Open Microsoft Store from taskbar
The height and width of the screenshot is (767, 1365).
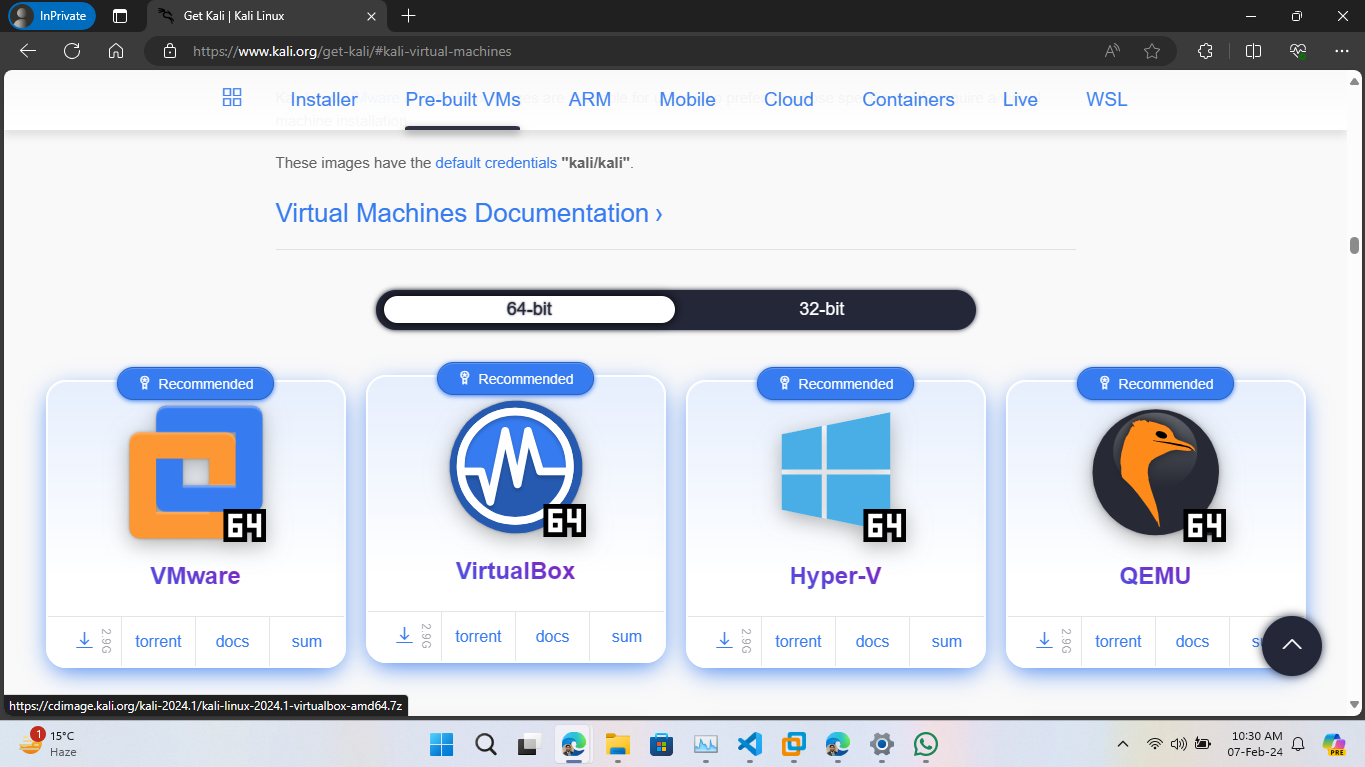(x=661, y=744)
